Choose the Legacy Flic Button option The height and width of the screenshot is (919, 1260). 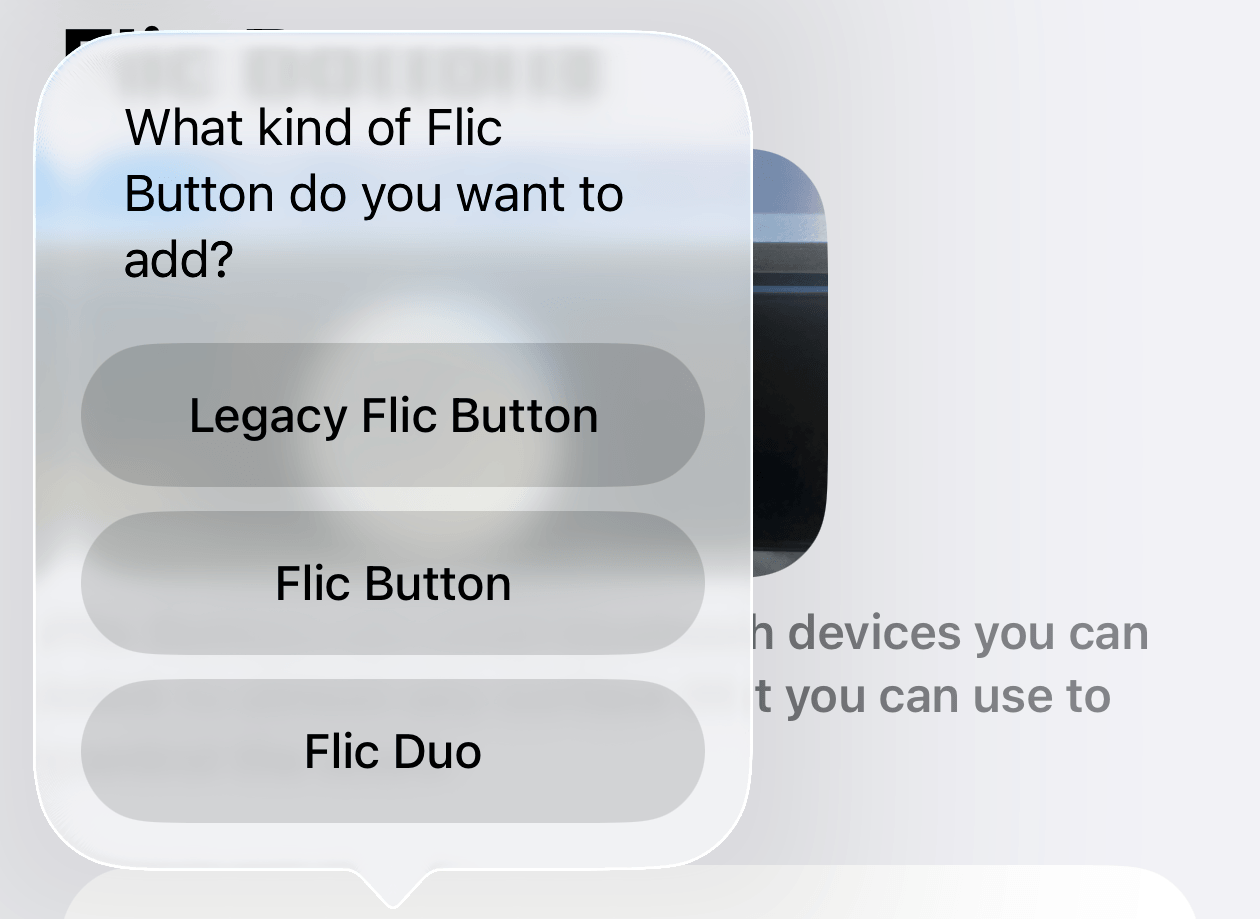(x=393, y=415)
